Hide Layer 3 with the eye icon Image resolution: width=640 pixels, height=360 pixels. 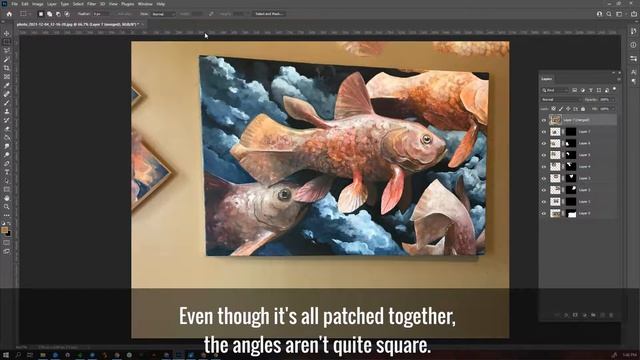(x=544, y=178)
